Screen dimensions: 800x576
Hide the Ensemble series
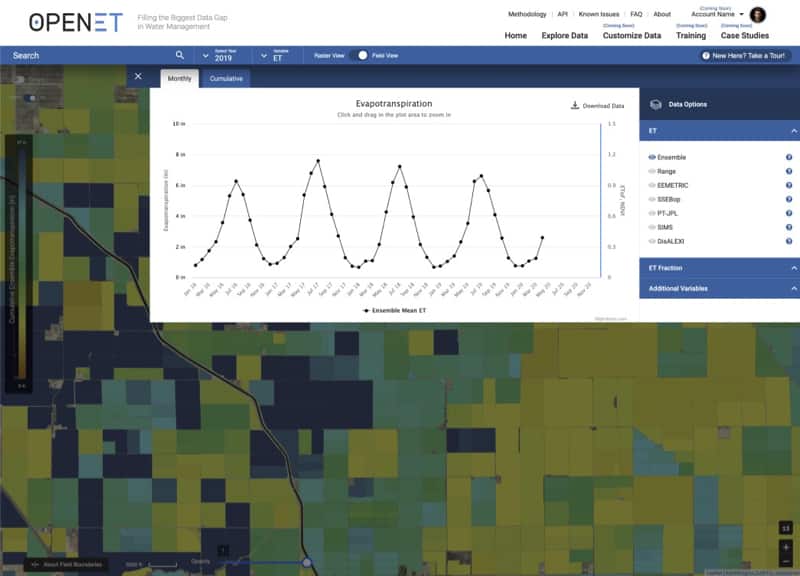(x=652, y=158)
